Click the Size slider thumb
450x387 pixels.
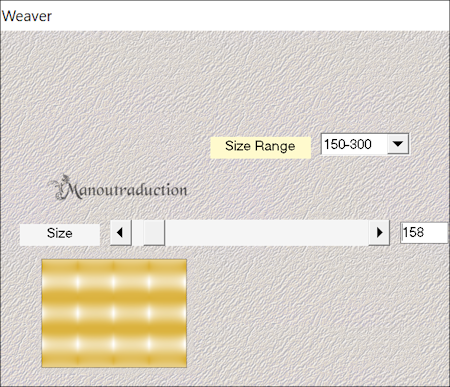point(154,233)
